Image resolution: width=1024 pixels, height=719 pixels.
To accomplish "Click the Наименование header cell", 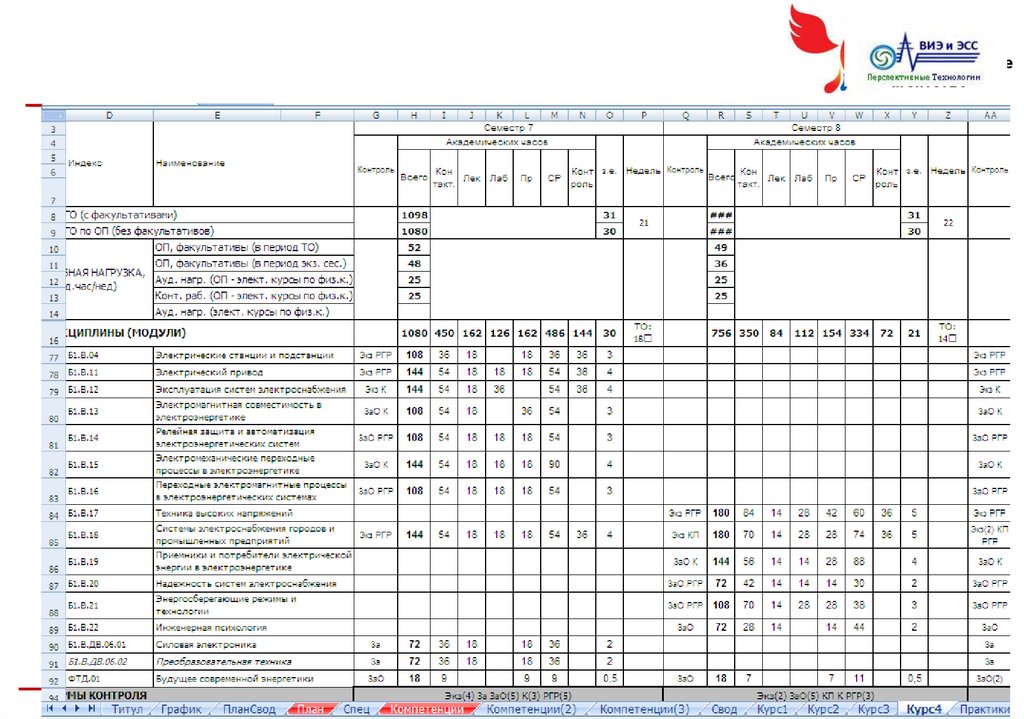I will coord(253,163).
